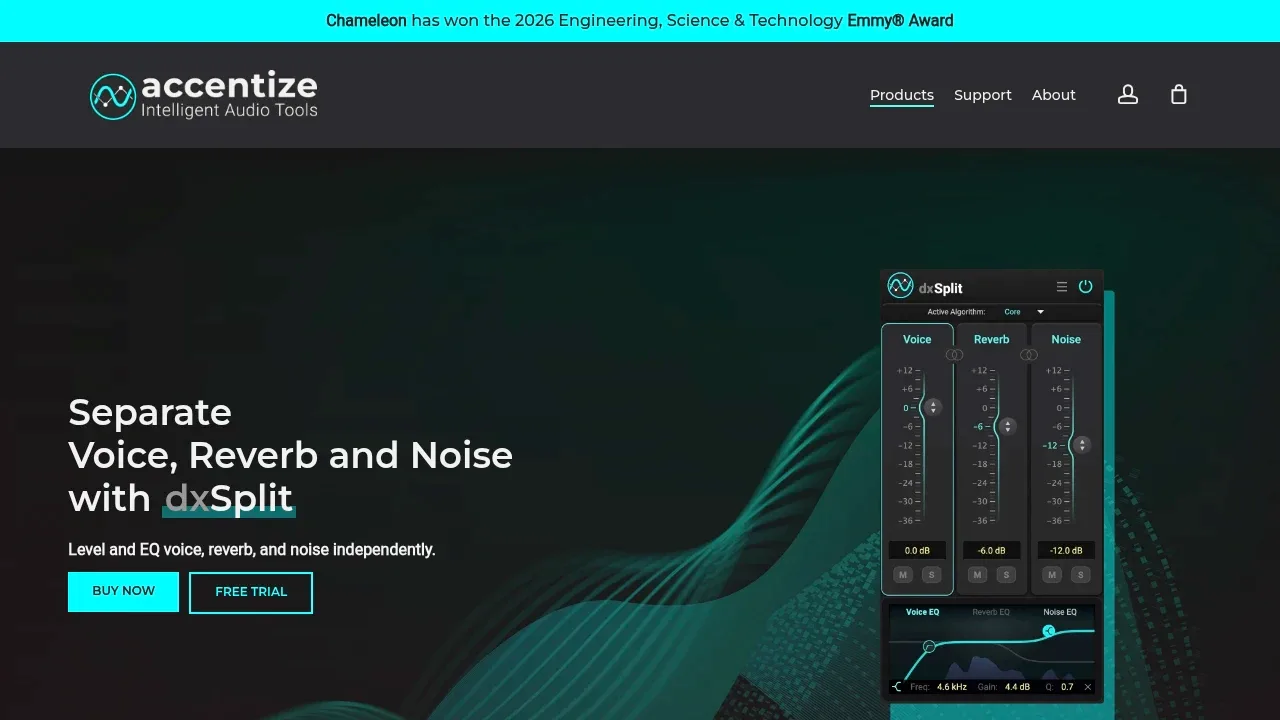Open the shopping bag cart icon
The width and height of the screenshot is (1280, 720).
tap(1179, 95)
